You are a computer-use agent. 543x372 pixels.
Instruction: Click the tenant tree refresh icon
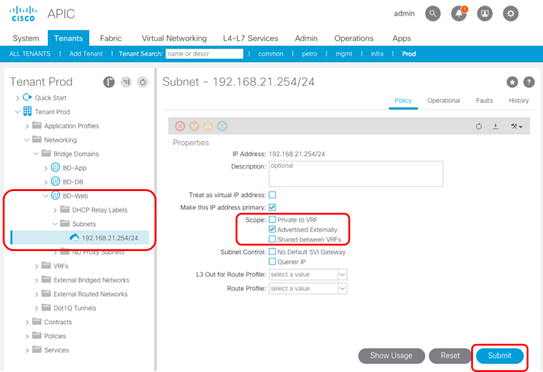[143, 82]
